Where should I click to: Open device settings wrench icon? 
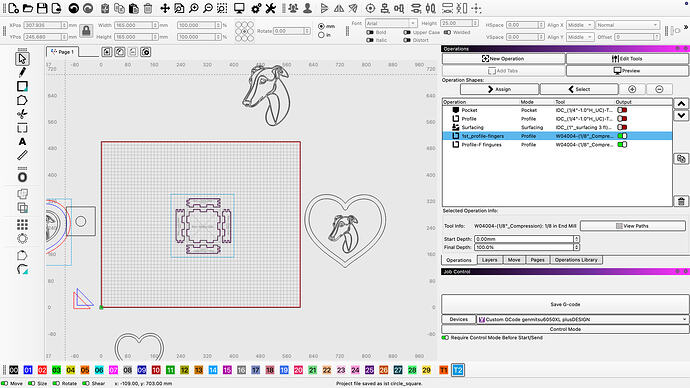click(x=270, y=8)
